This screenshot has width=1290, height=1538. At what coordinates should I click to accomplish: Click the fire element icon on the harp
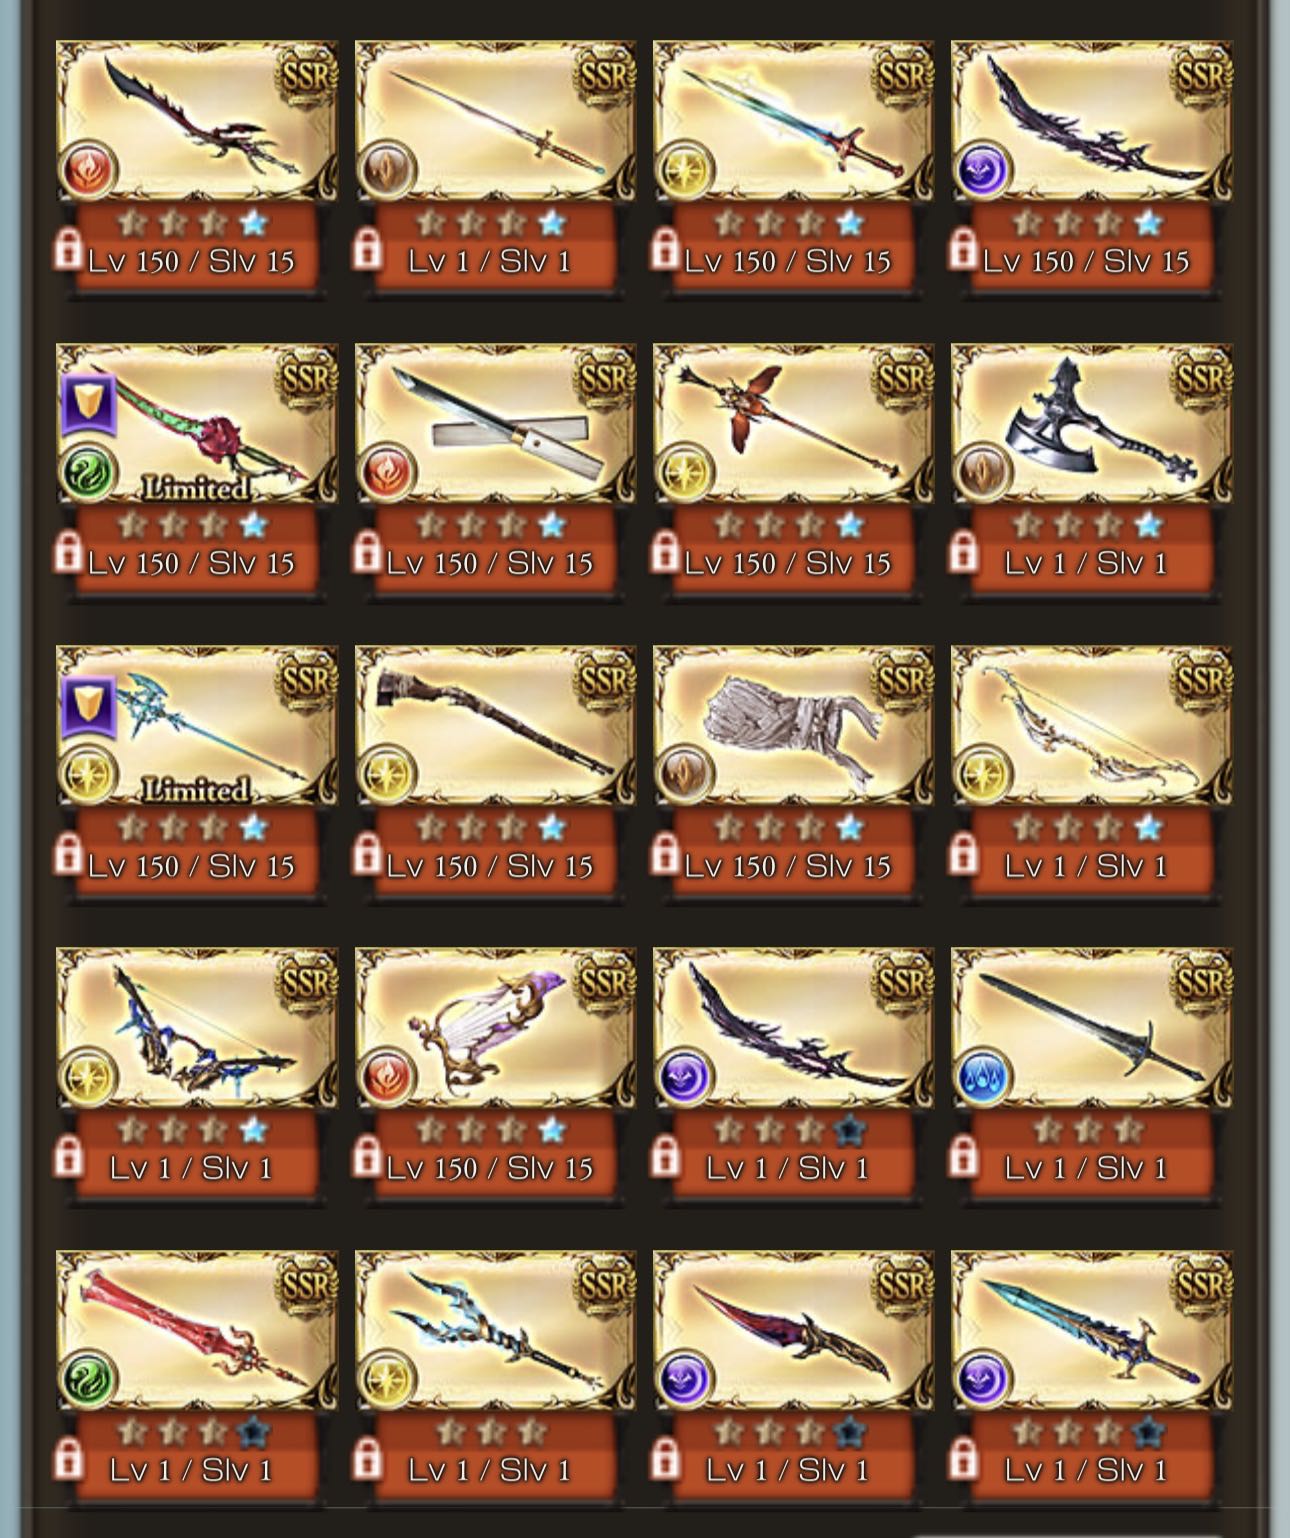point(387,1076)
